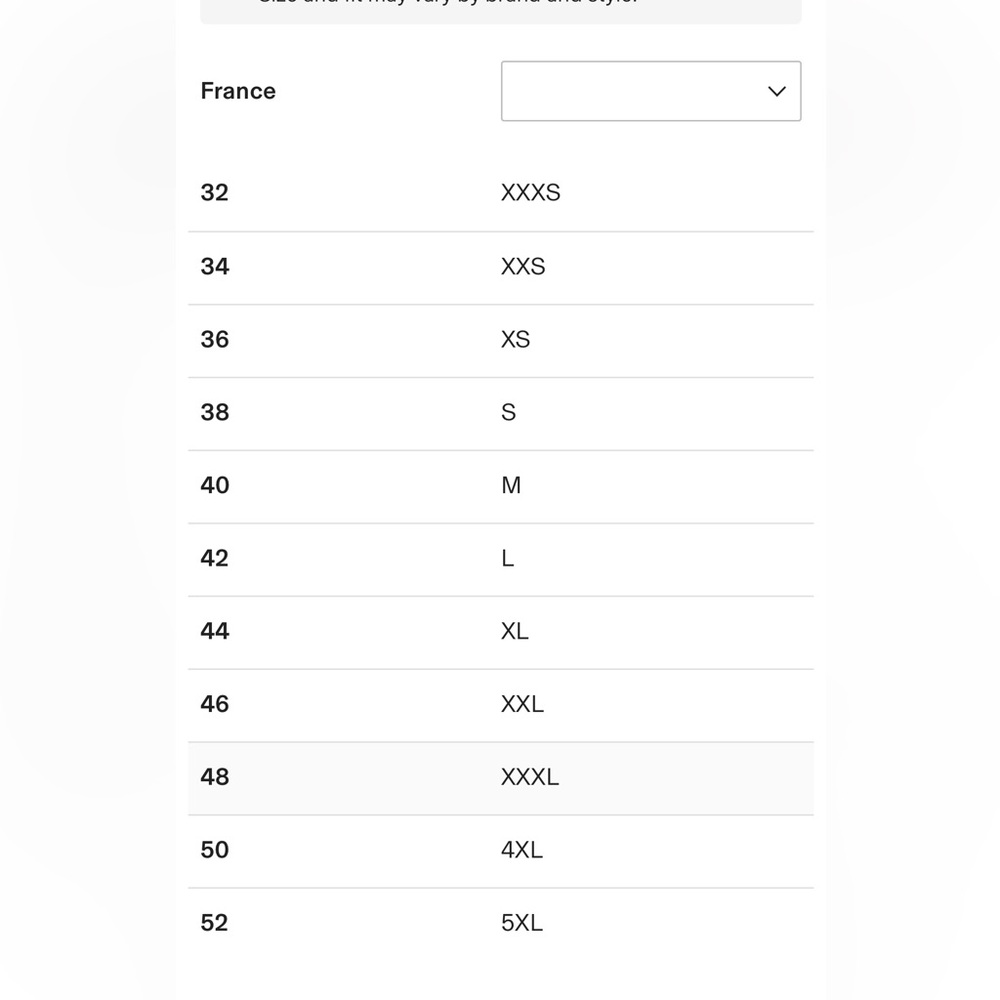Viewport: 1000px width, 1000px height.
Task: Click the M size cell
Action: pos(511,486)
